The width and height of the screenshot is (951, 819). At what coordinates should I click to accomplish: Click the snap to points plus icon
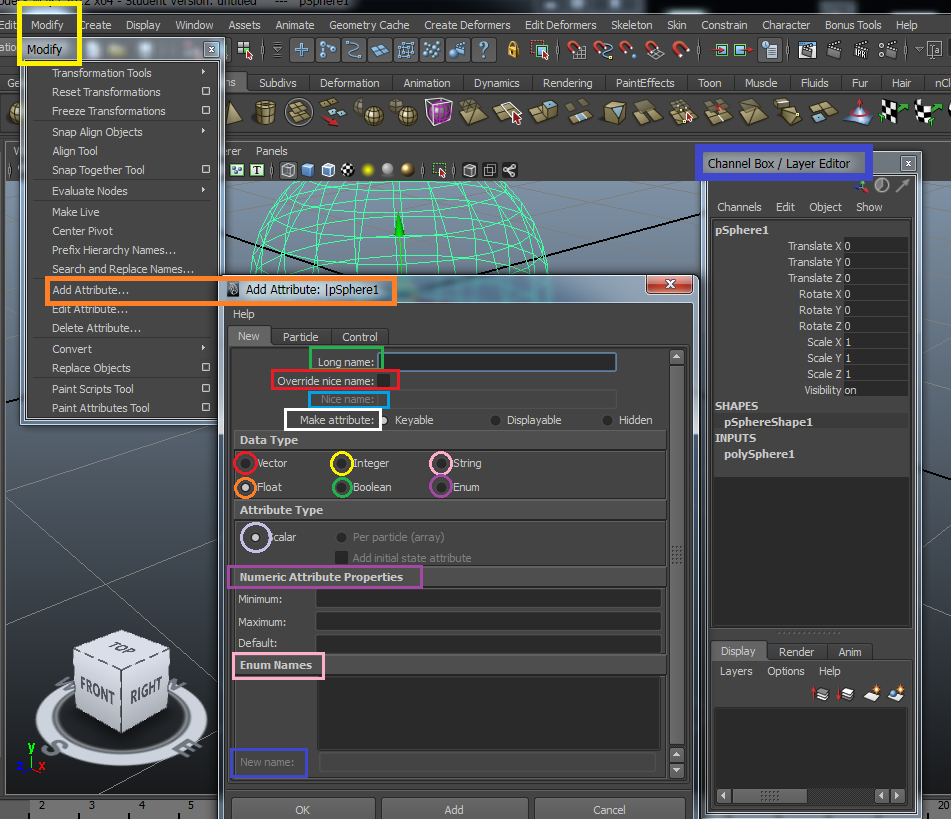(x=301, y=49)
